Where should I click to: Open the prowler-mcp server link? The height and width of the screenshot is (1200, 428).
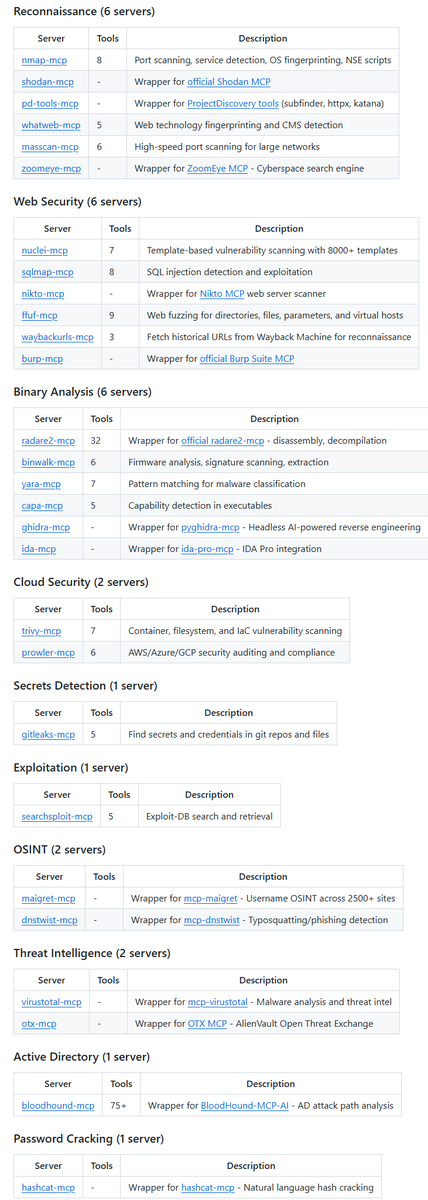(48, 652)
